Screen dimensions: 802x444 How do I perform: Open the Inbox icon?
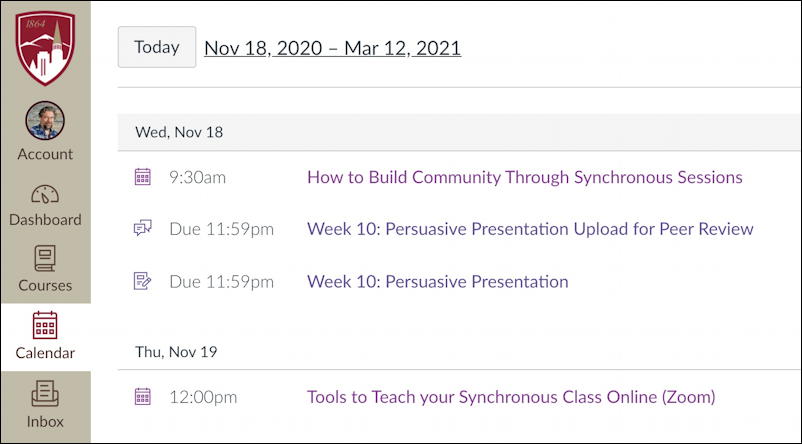(x=45, y=393)
